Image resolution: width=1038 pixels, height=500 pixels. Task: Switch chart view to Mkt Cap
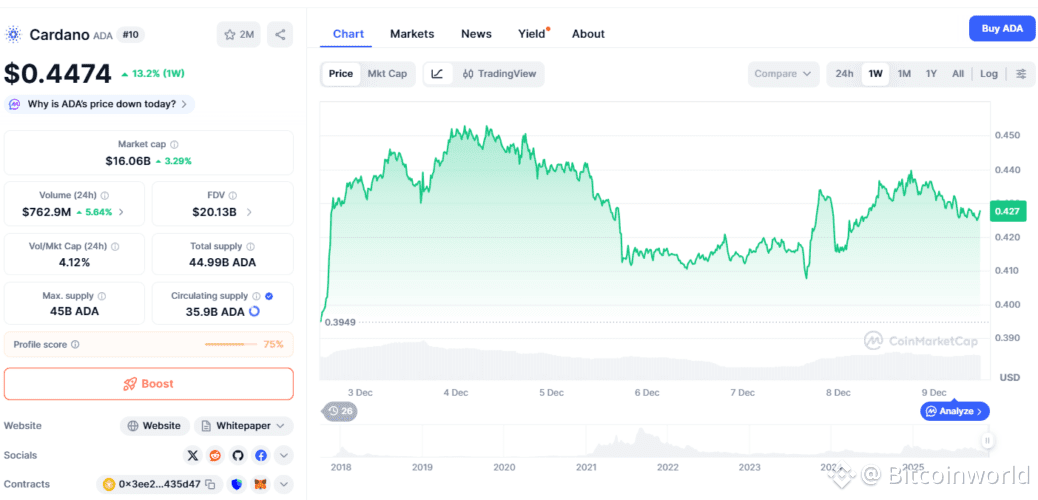387,74
